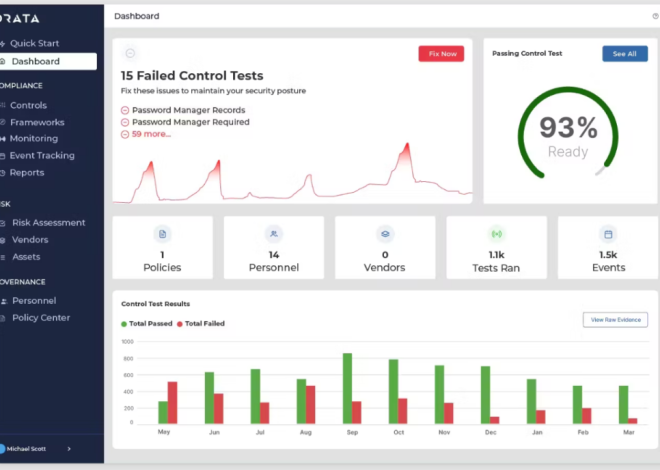Click the collapse circle icon on failed tests card
This screenshot has width=660, height=470.
pyautogui.click(x=130, y=53)
